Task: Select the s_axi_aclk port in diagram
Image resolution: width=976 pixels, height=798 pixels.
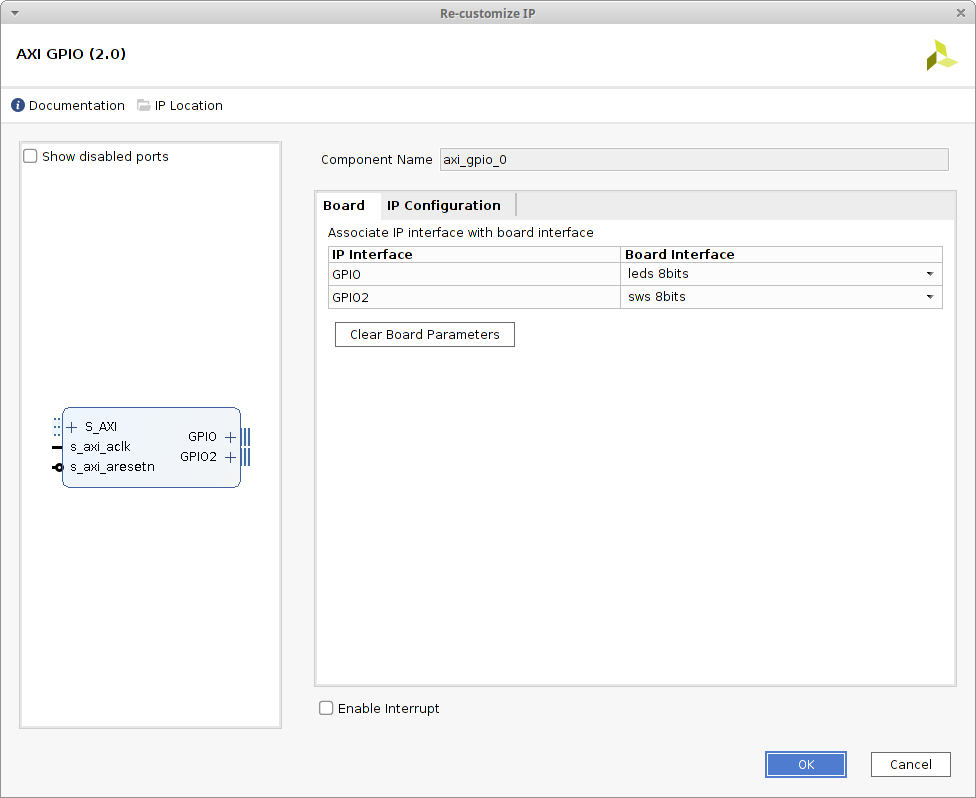Action: click(100, 447)
